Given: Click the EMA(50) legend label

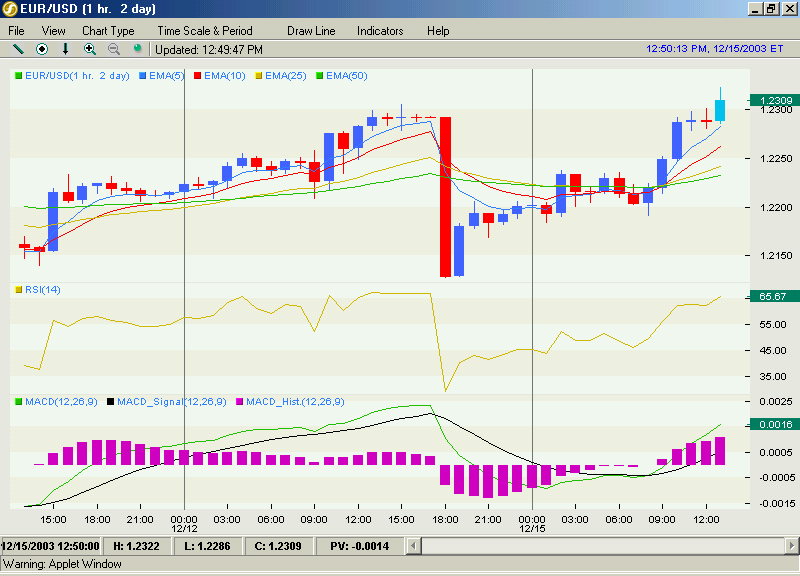Looking at the screenshot, I should [x=347, y=76].
